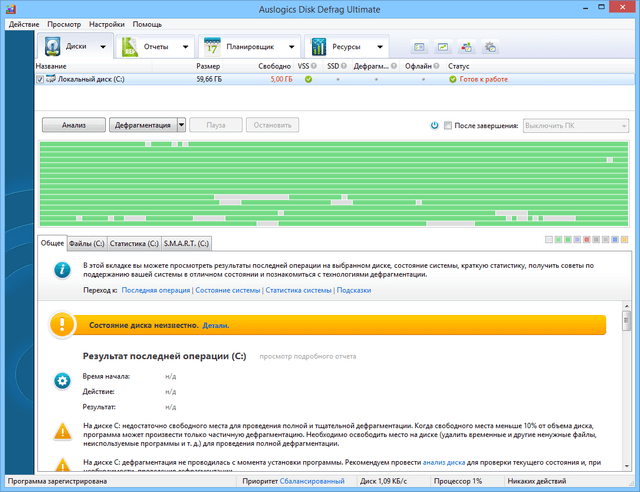Open the Настройки menu

tap(107, 22)
